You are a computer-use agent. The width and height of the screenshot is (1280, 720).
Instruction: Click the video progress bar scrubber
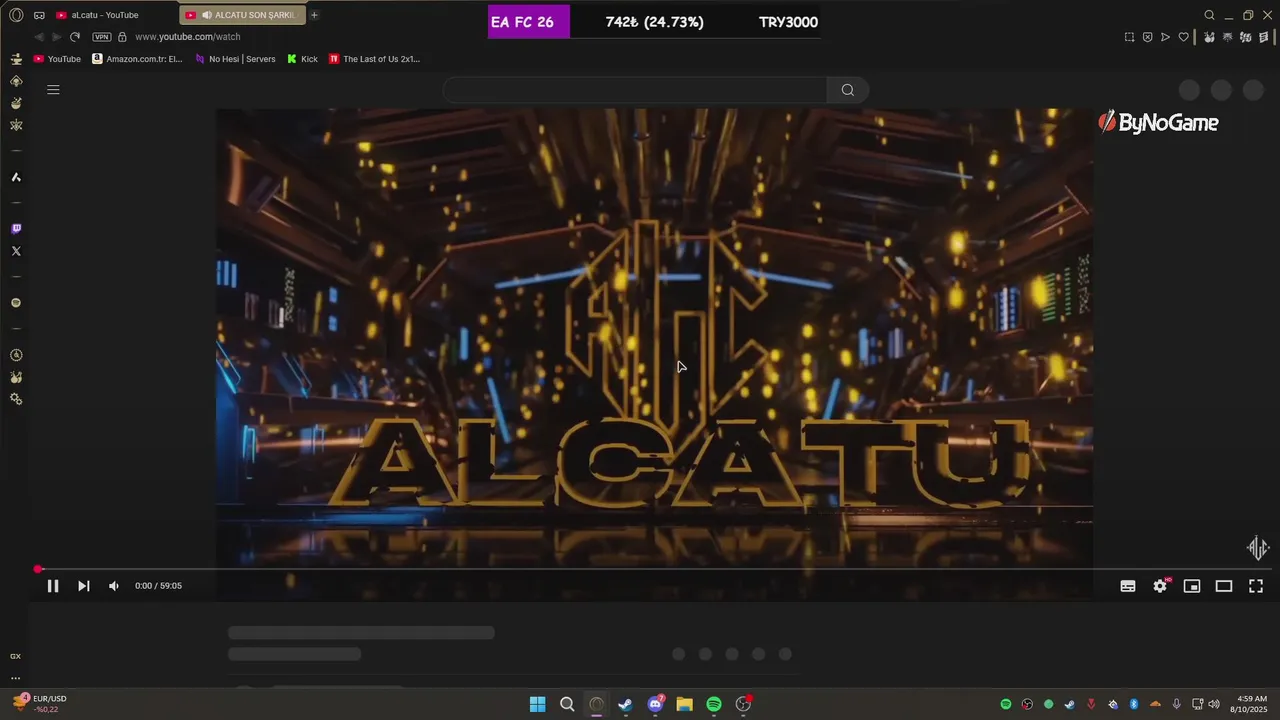tap(38, 569)
